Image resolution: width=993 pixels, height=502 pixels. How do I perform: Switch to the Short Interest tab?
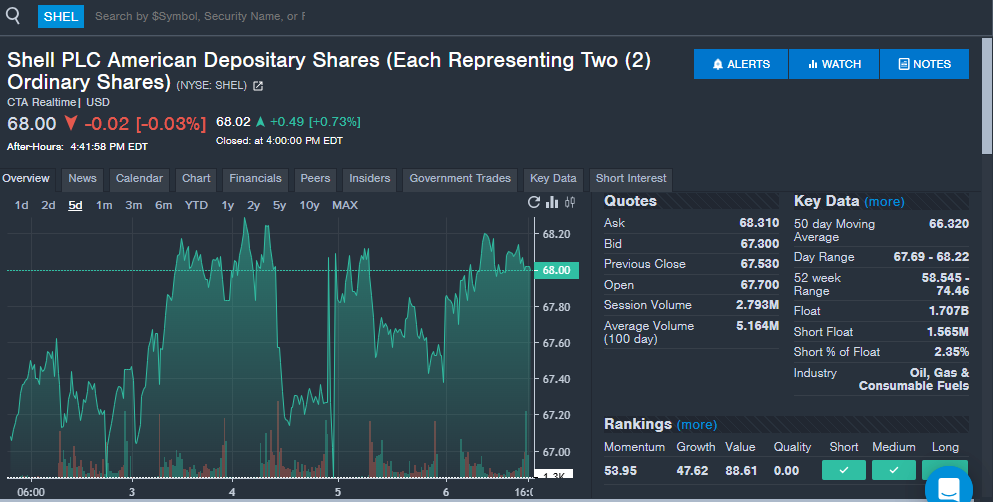coord(631,179)
